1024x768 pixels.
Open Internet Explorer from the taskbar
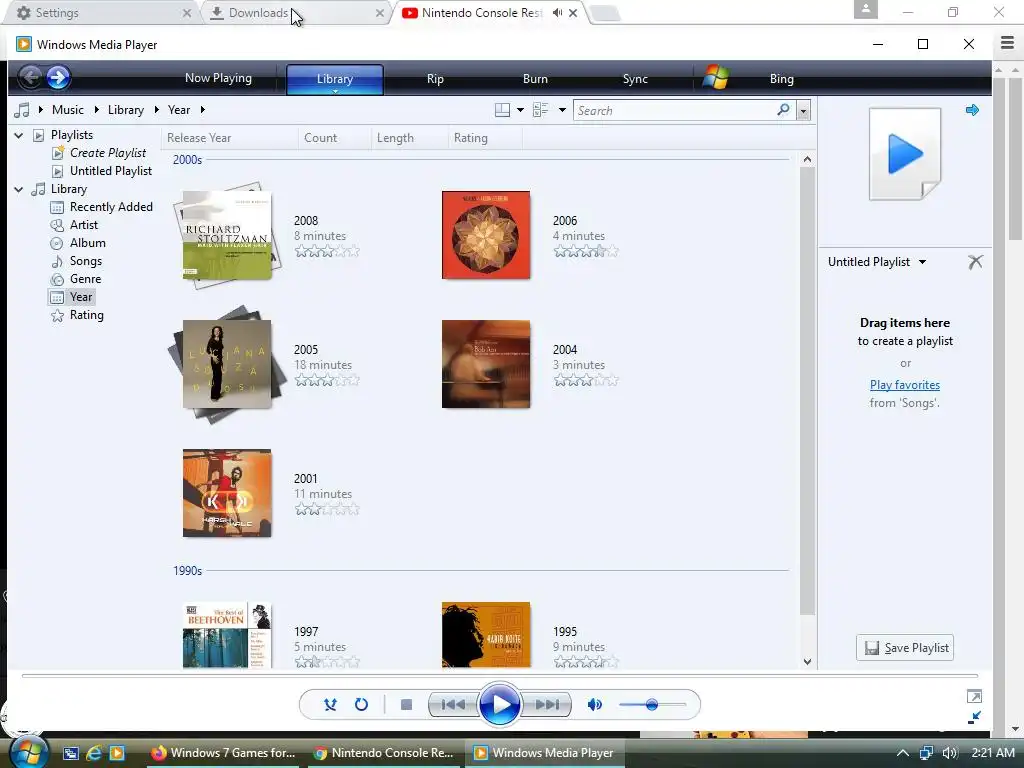tap(94, 753)
